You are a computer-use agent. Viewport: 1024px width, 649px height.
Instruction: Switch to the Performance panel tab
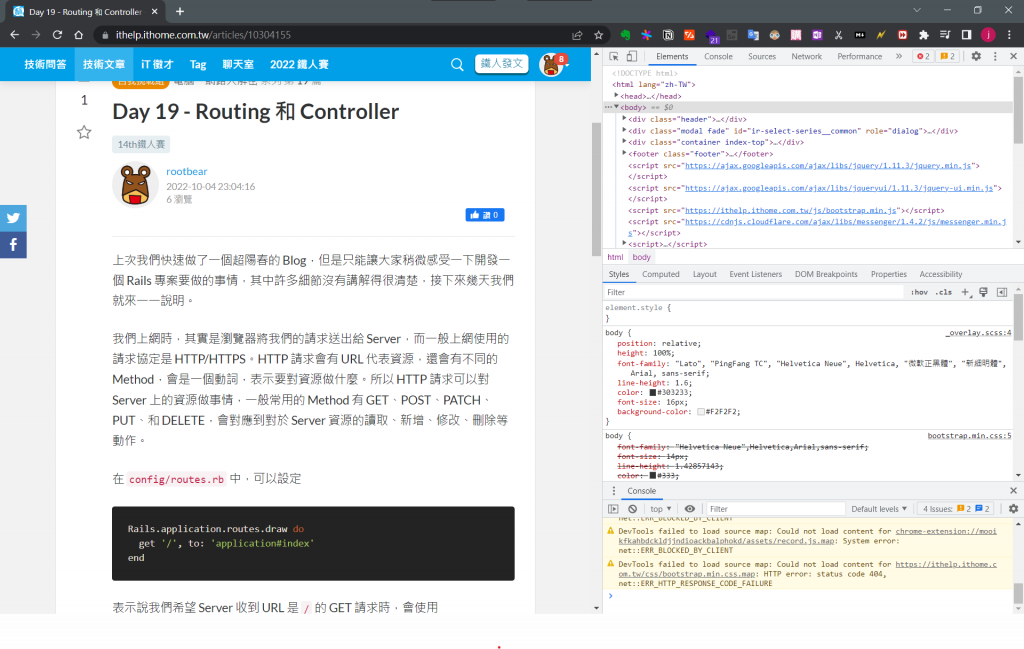[x=859, y=57]
